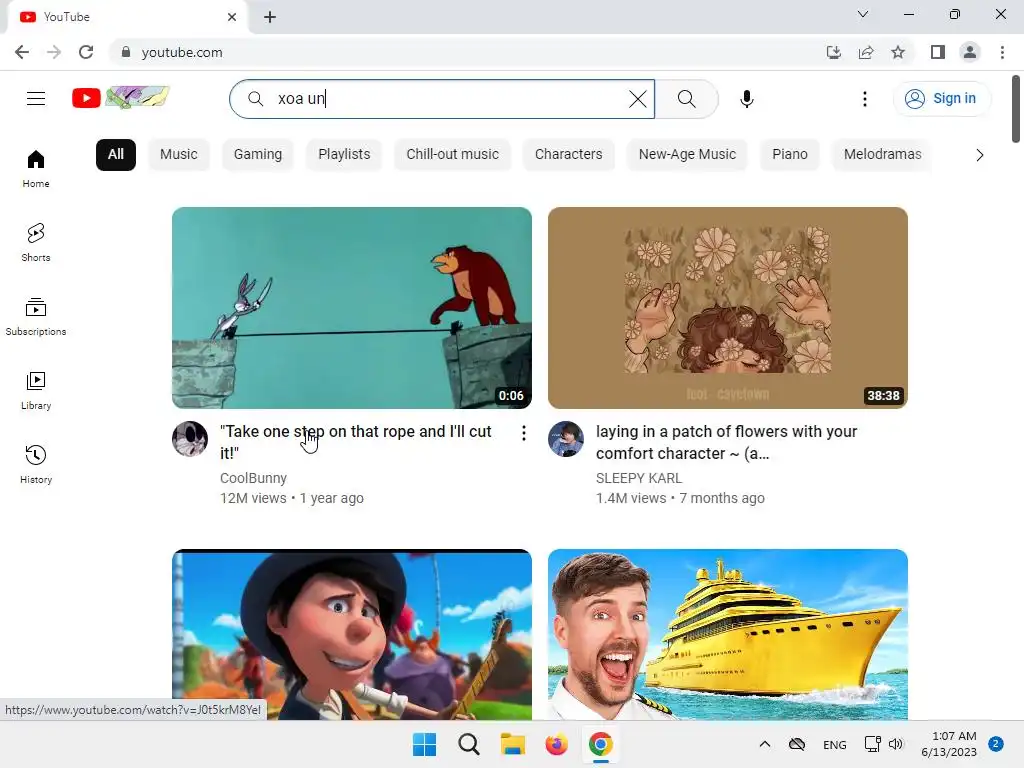Close the YouTube tab

point(232,17)
